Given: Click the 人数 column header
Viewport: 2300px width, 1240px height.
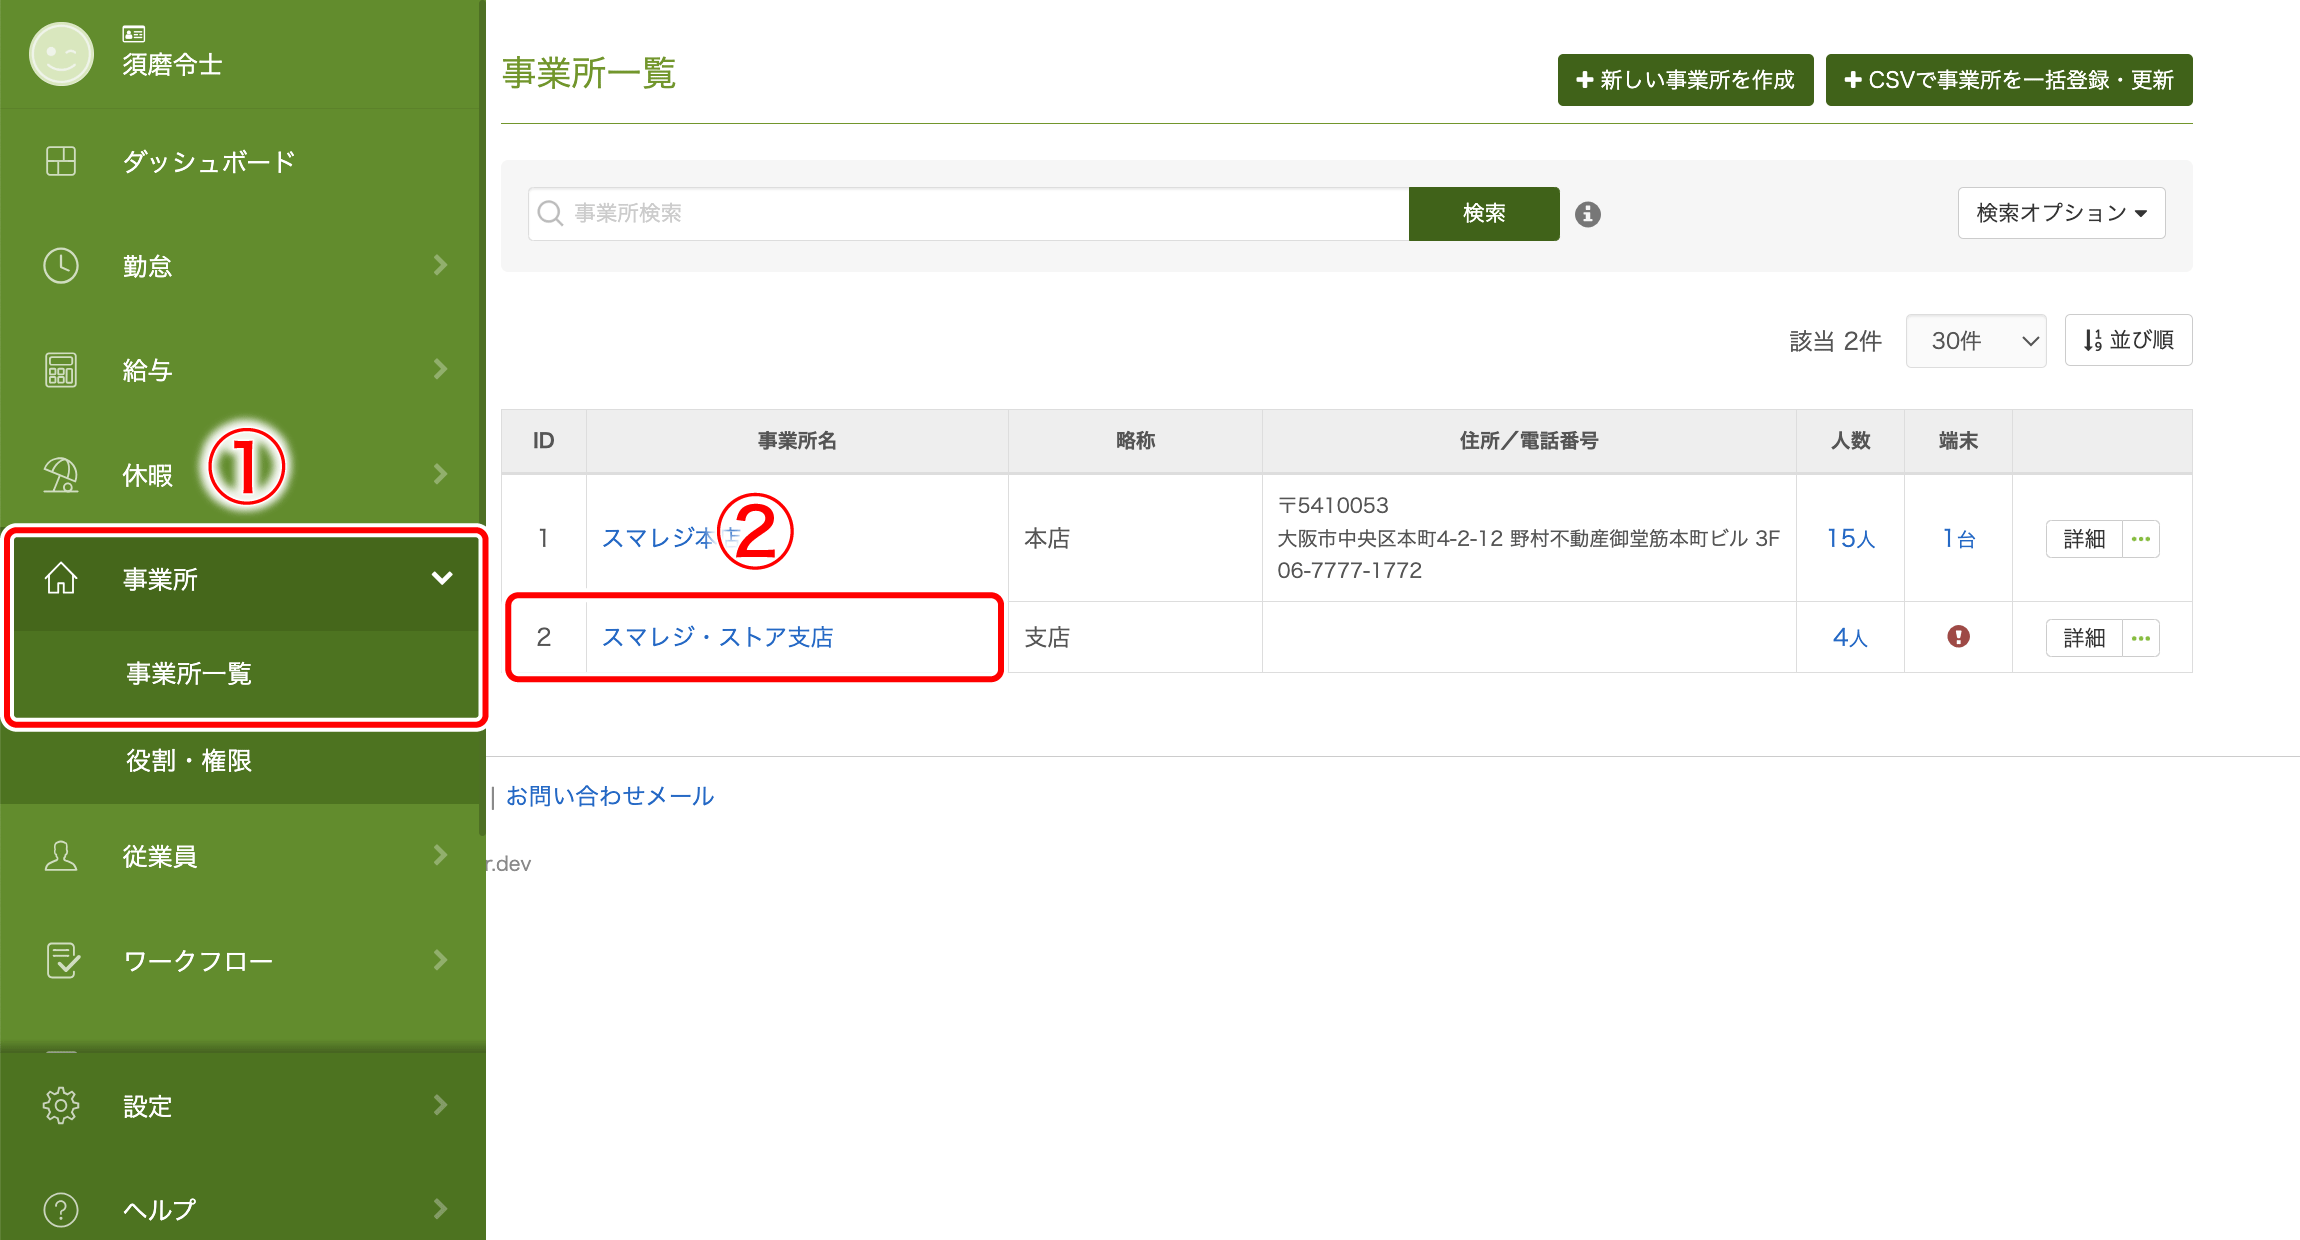Looking at the screenshot, I should 1850,441.
